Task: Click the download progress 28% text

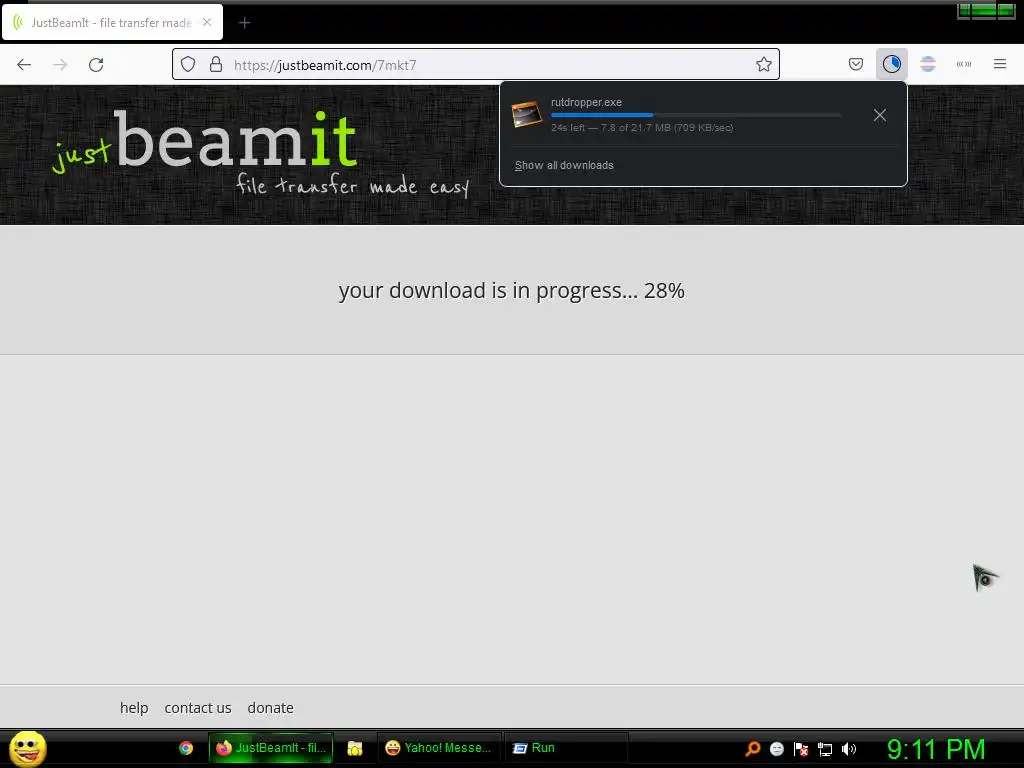Action: tap(511, 291)
